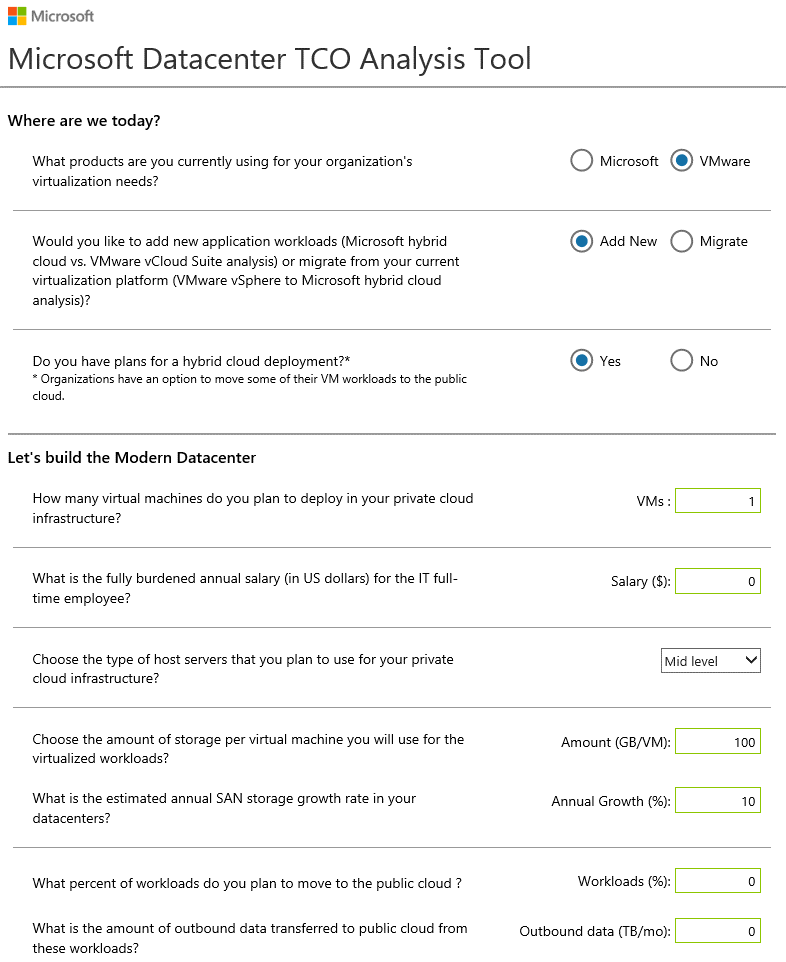Click the 'Where are we today?' heading
This screenshot has height=962, width=786.
point(84,120)
